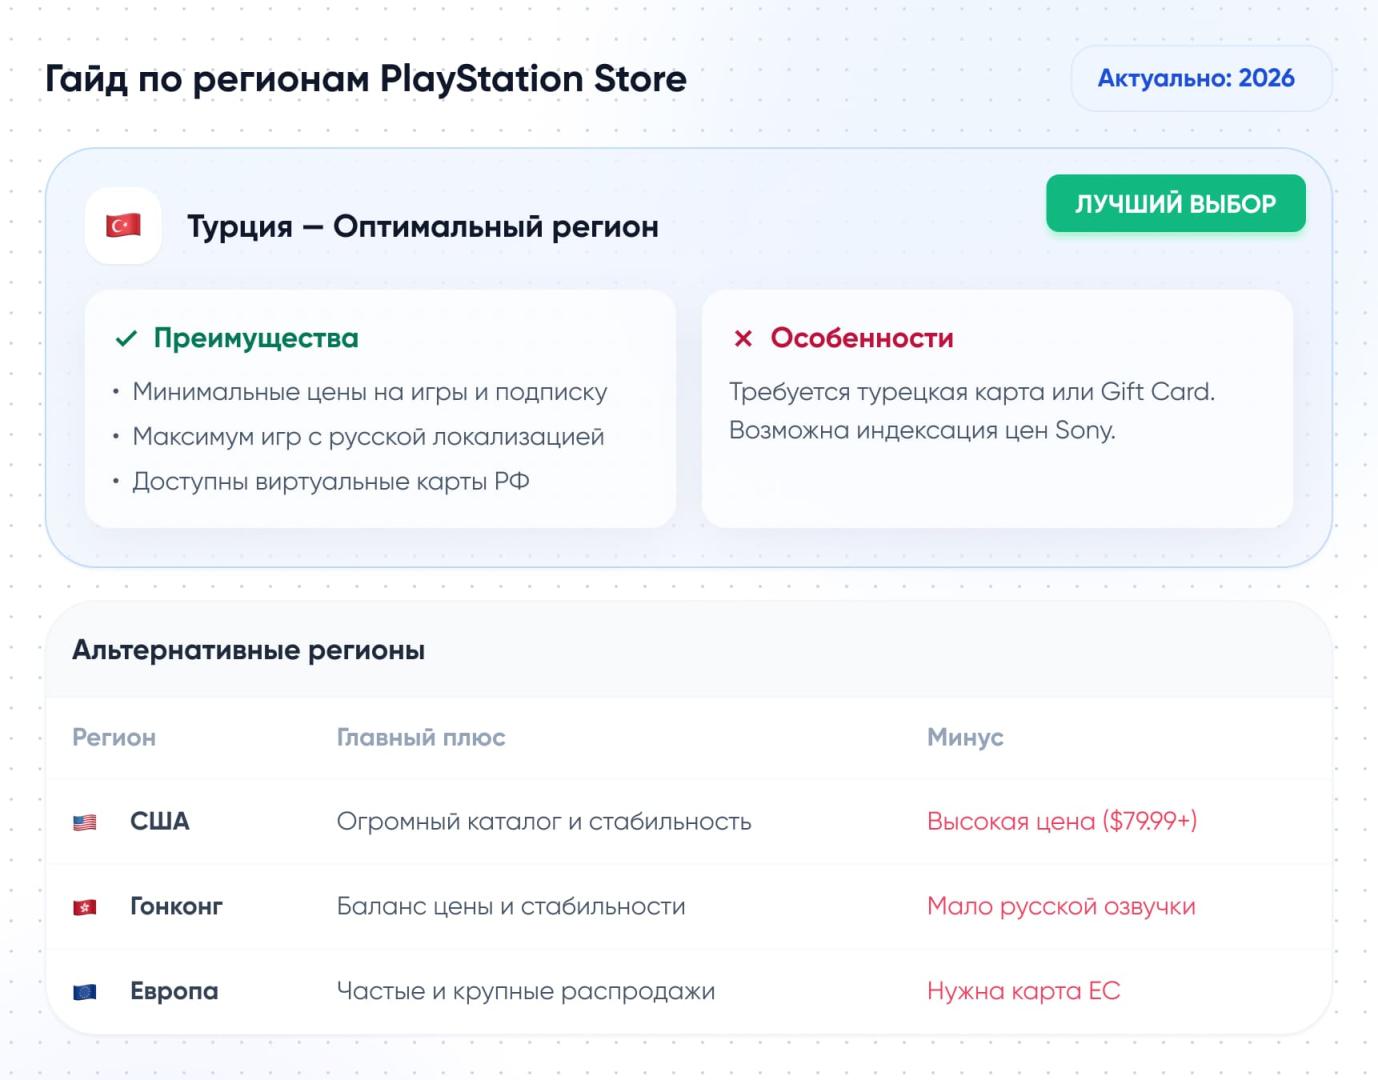Click the Альтернативные регионы section heading
This screenshot has height=1080, width=1378.
(x=248, y=650)
